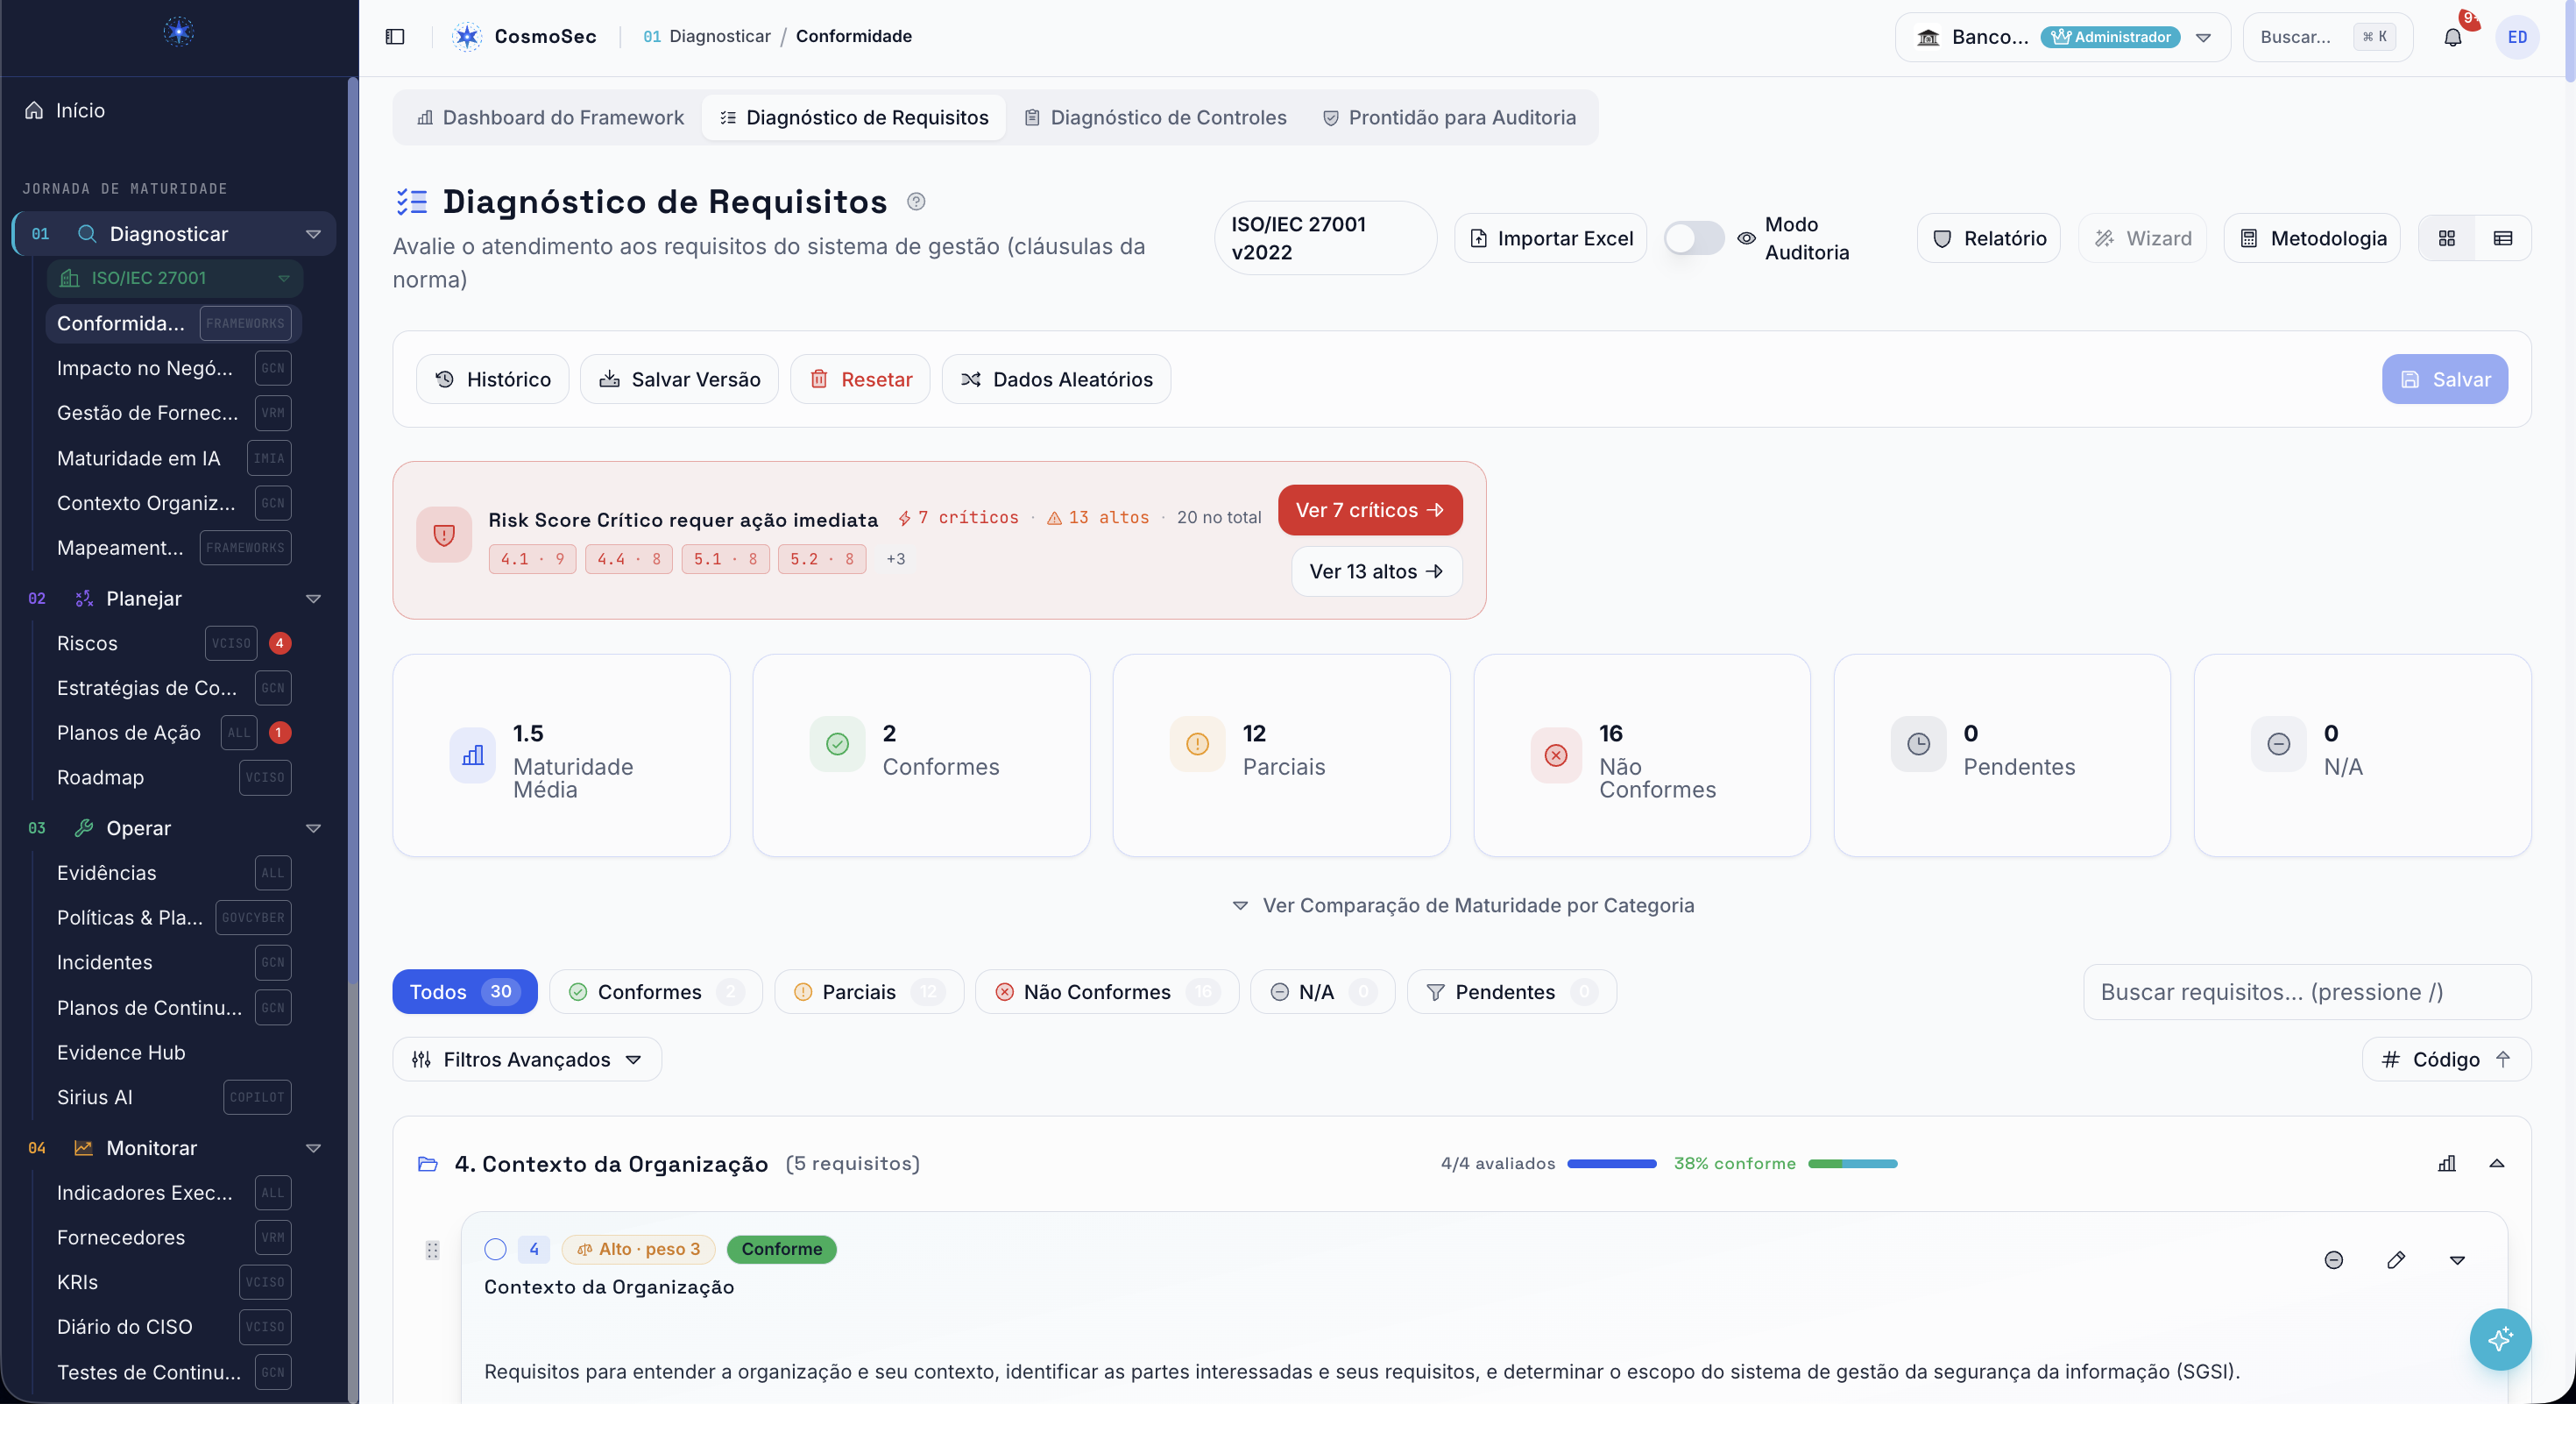2576x1432 pixels.
Task: Expand requirement 4 details chevron
Action: (2457, 1260)
